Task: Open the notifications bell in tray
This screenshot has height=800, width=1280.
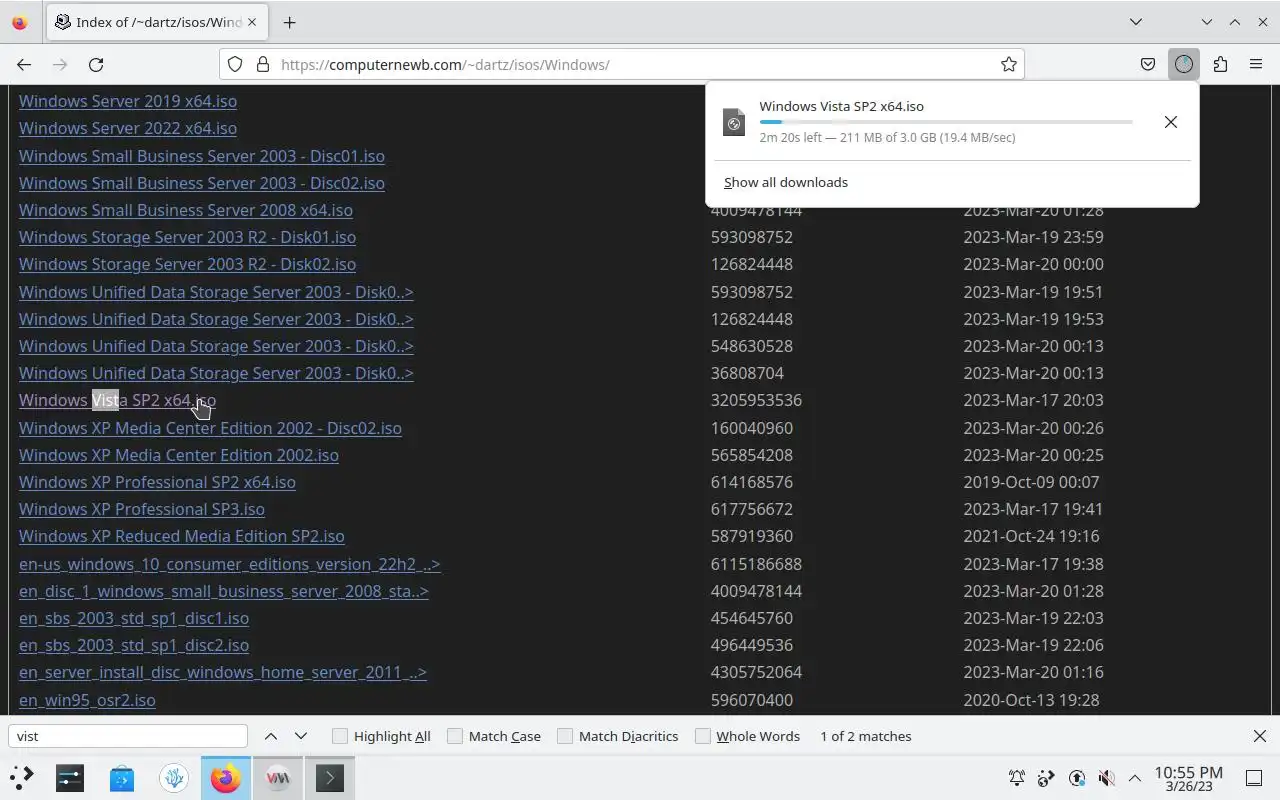Action: (1017, 777)
